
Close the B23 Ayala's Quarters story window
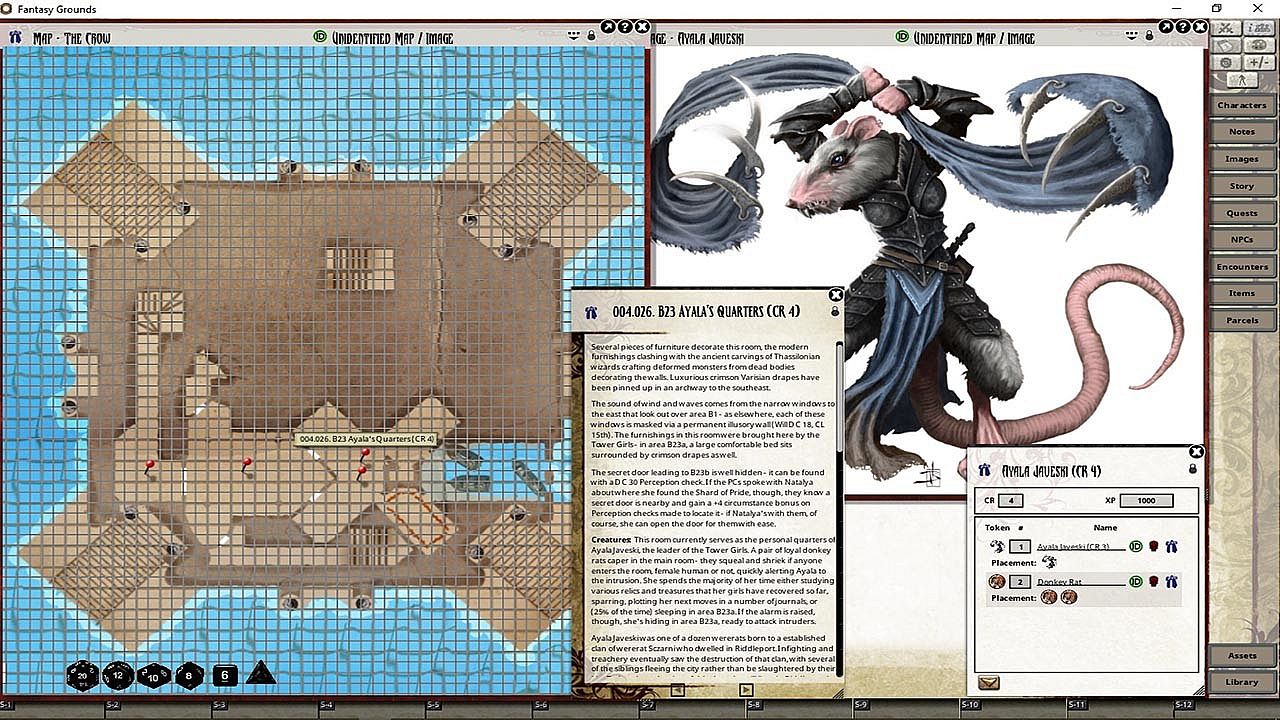click(836, 295)
